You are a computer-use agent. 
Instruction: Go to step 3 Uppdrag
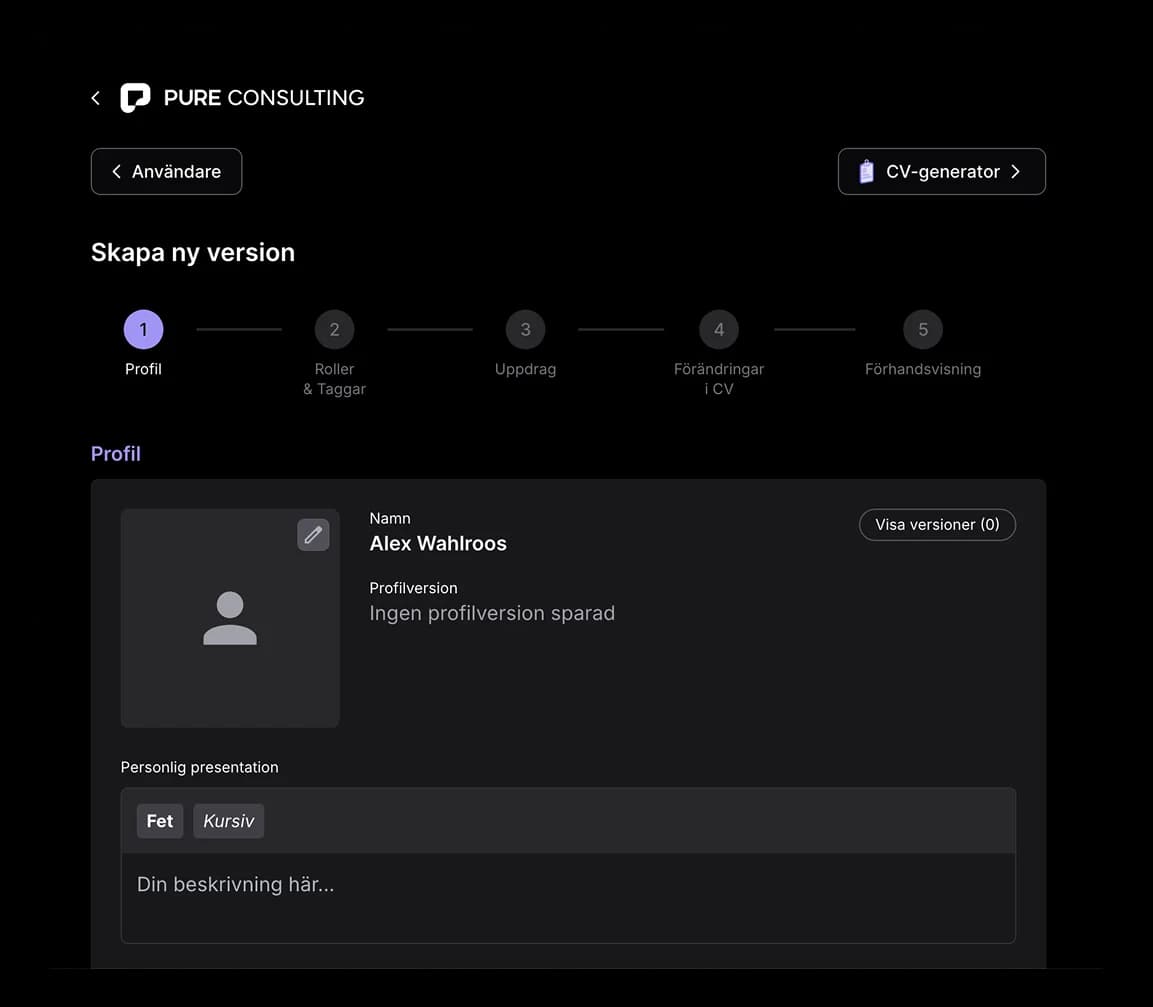(526, 330)
